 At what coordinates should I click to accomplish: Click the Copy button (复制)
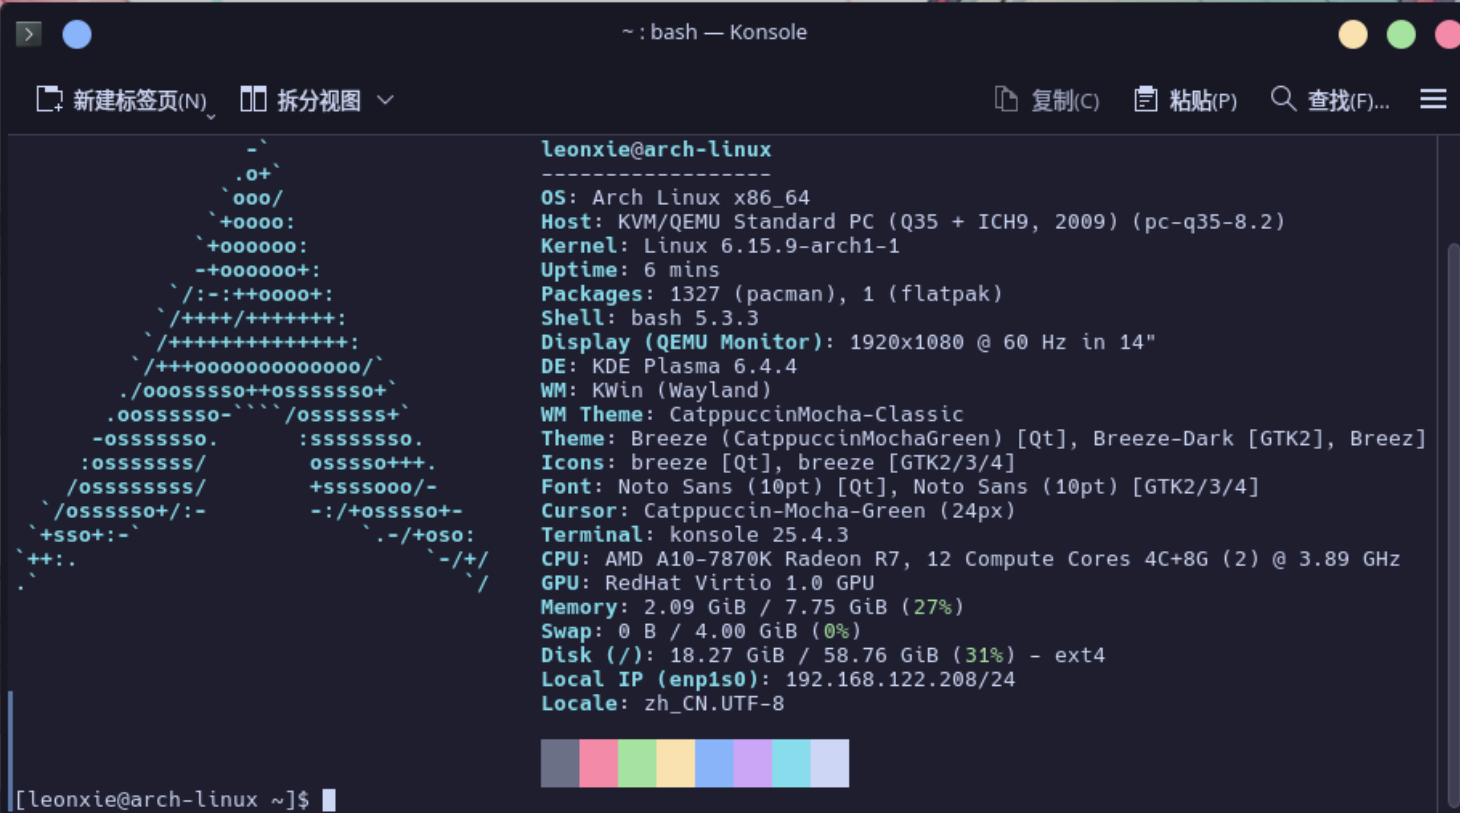click(1047, 100)
